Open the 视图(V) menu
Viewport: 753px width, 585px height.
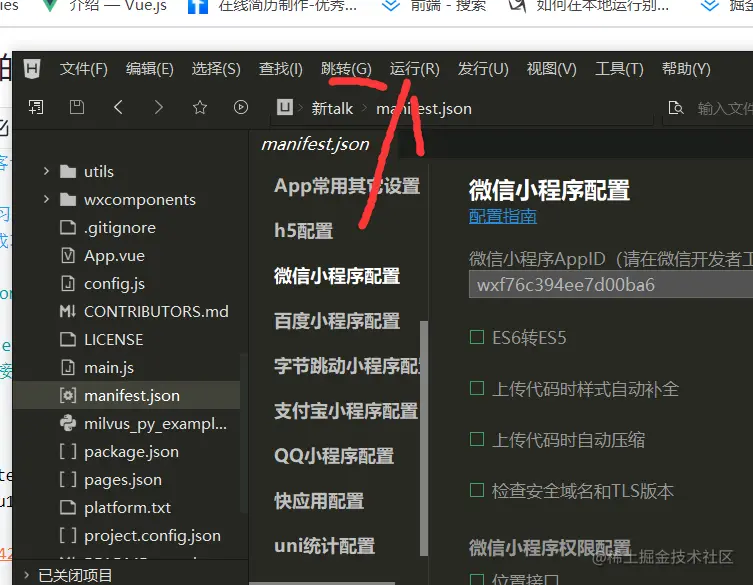coord(551,69)
